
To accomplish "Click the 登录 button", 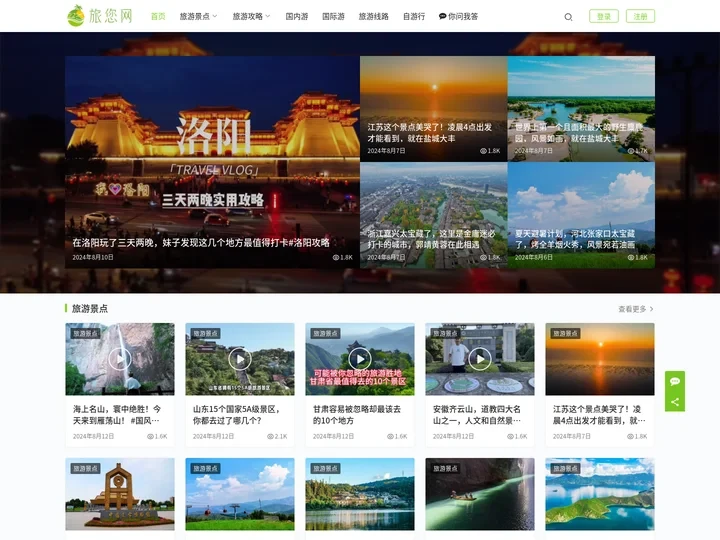I will pyautogui.click(x=604, y=16).
